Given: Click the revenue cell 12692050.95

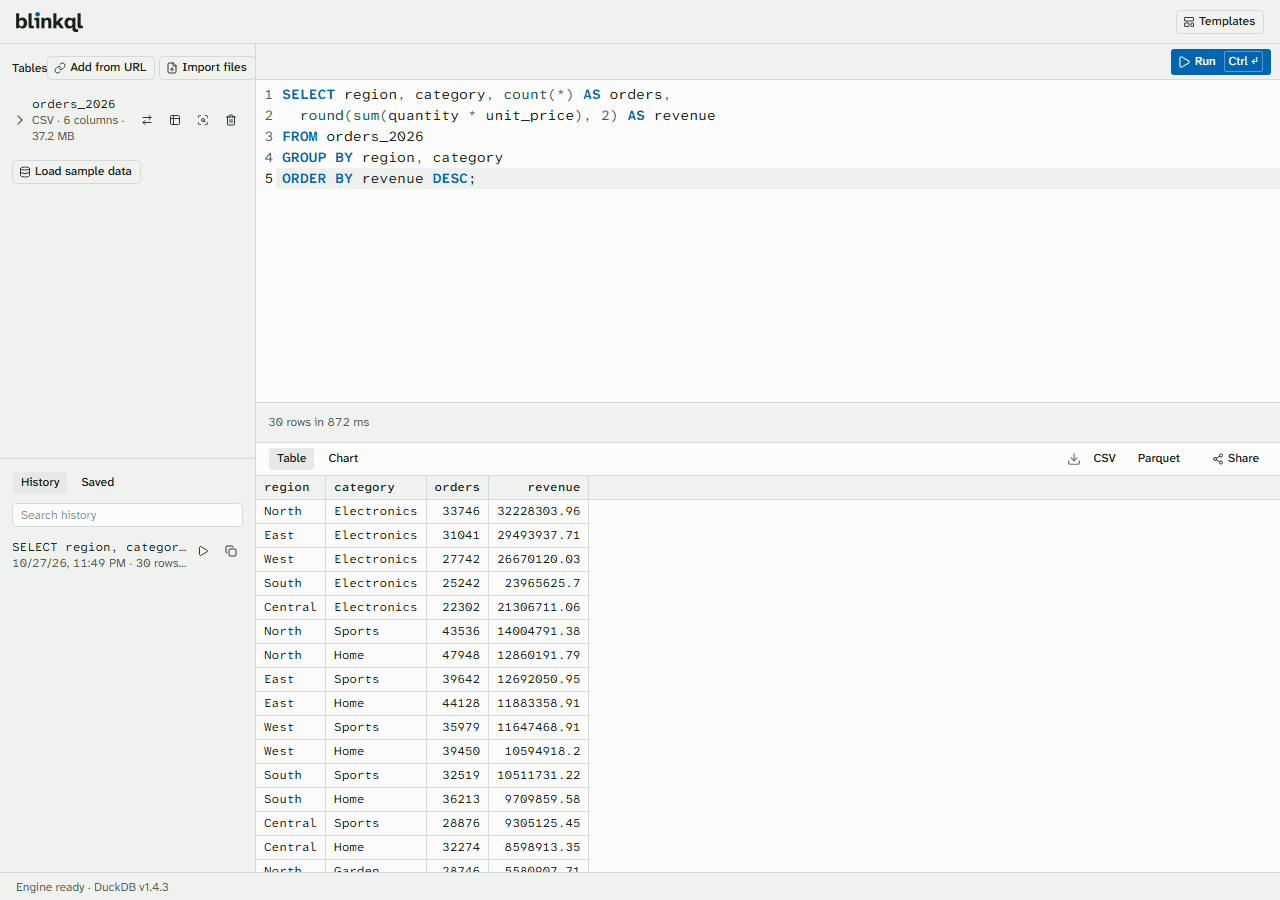Looking at the screenshot, I should pos(539,680).
